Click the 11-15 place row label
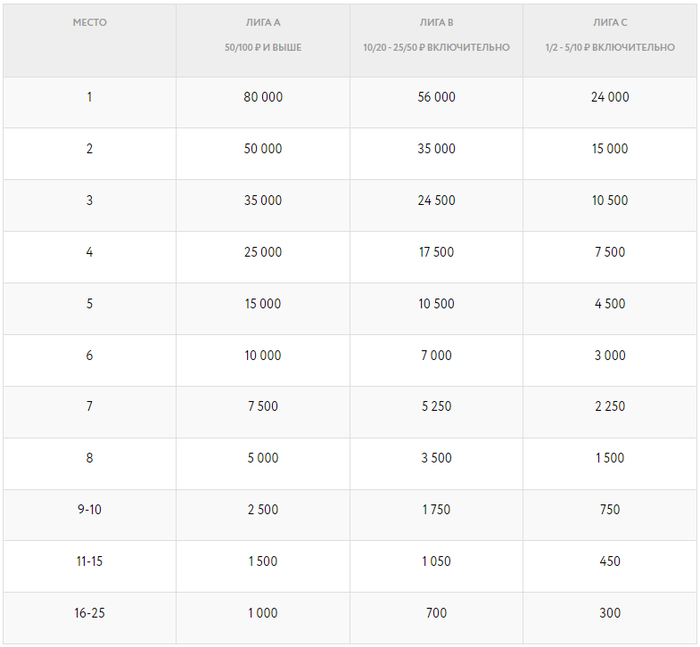700x647 pixels. tap(89, 561)
